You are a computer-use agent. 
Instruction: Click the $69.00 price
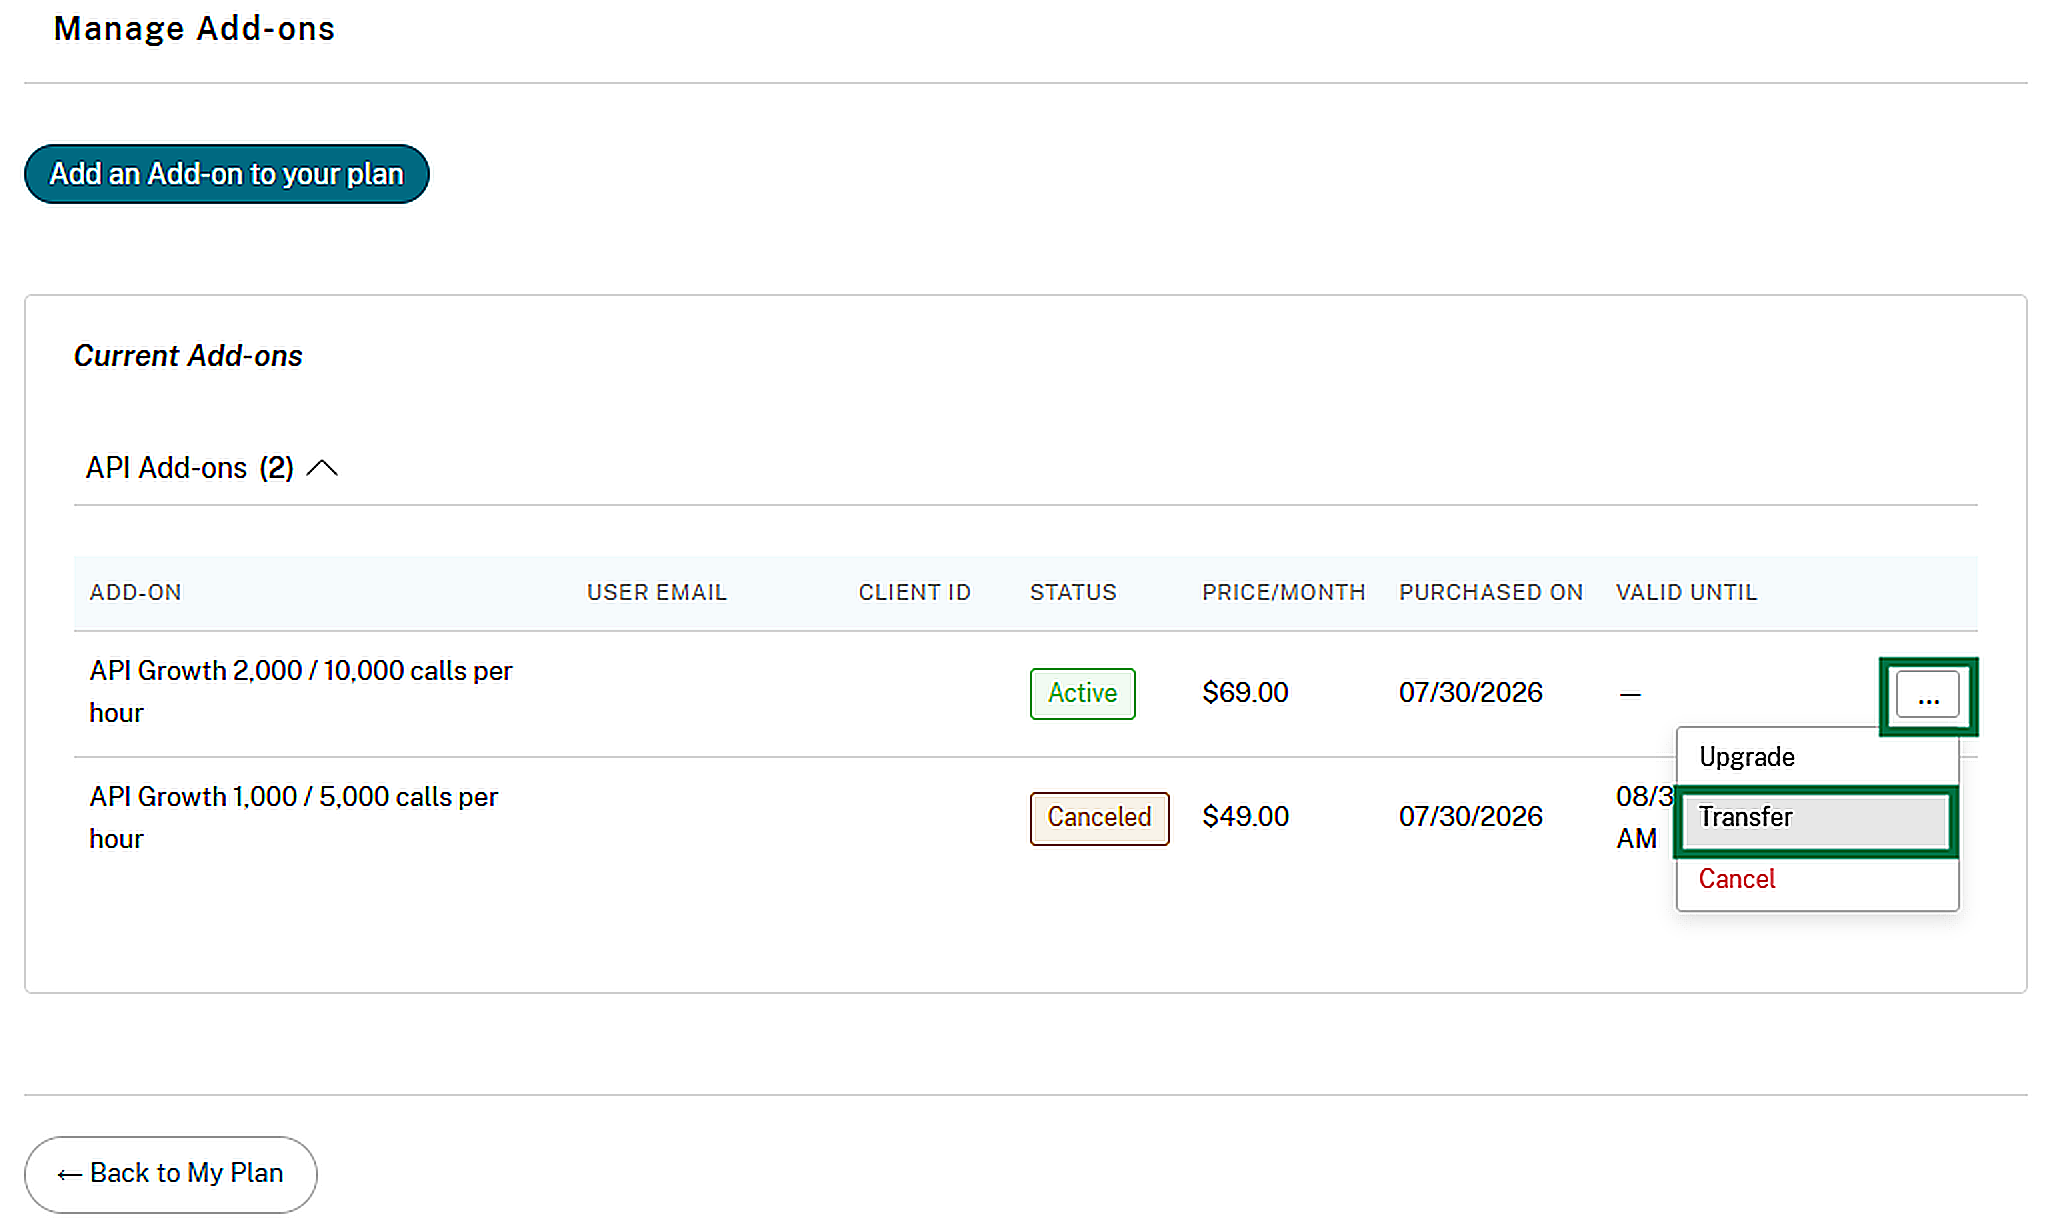click(1245, 692)
